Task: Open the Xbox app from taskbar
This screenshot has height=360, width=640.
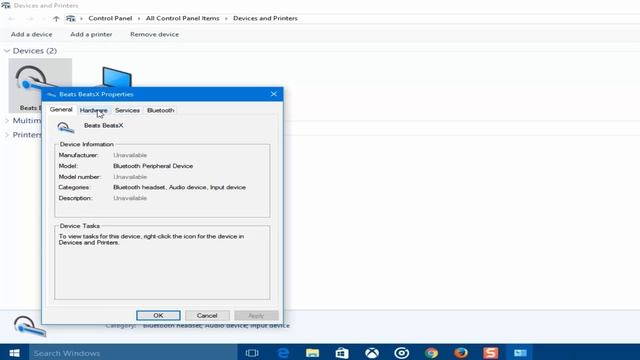Action: [x=372, y=353]
